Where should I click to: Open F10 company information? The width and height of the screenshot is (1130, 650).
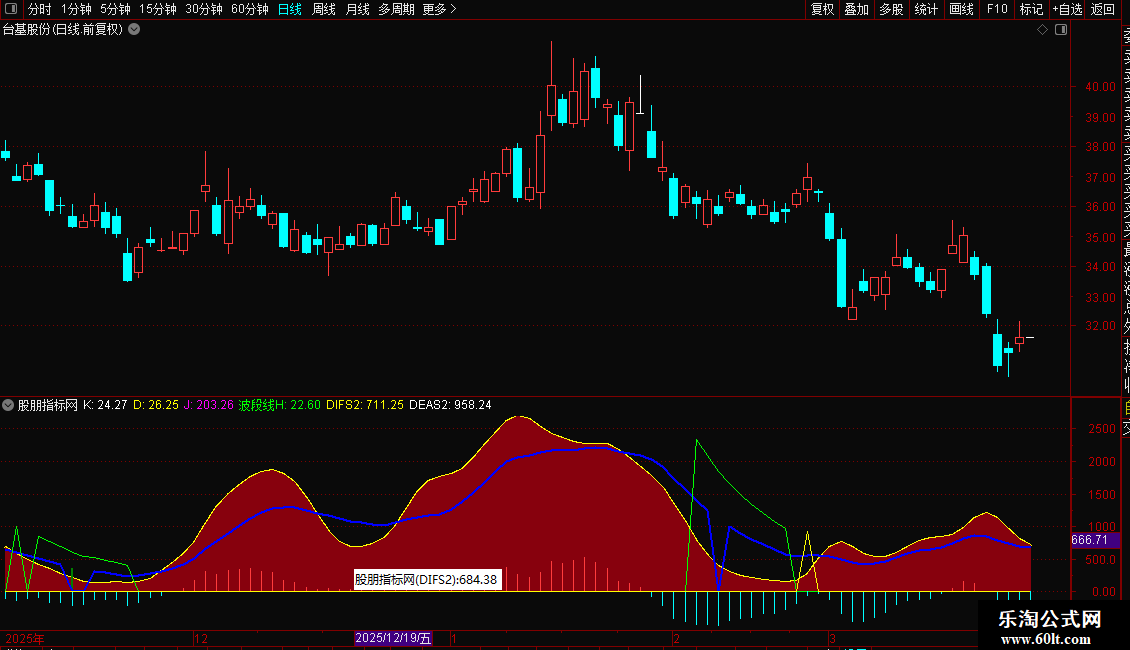[x=997, y=9]
